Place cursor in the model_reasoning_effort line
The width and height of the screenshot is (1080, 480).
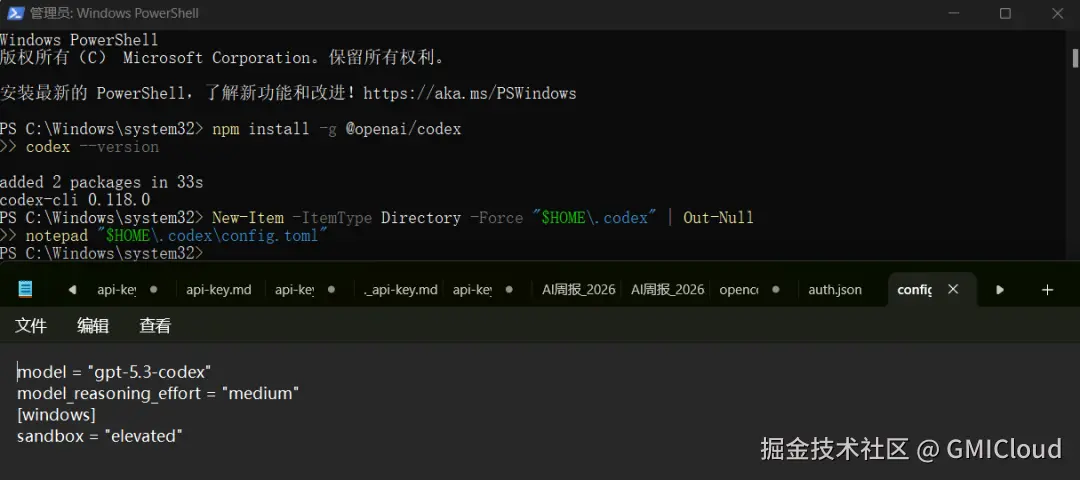[x=158, y=394]
